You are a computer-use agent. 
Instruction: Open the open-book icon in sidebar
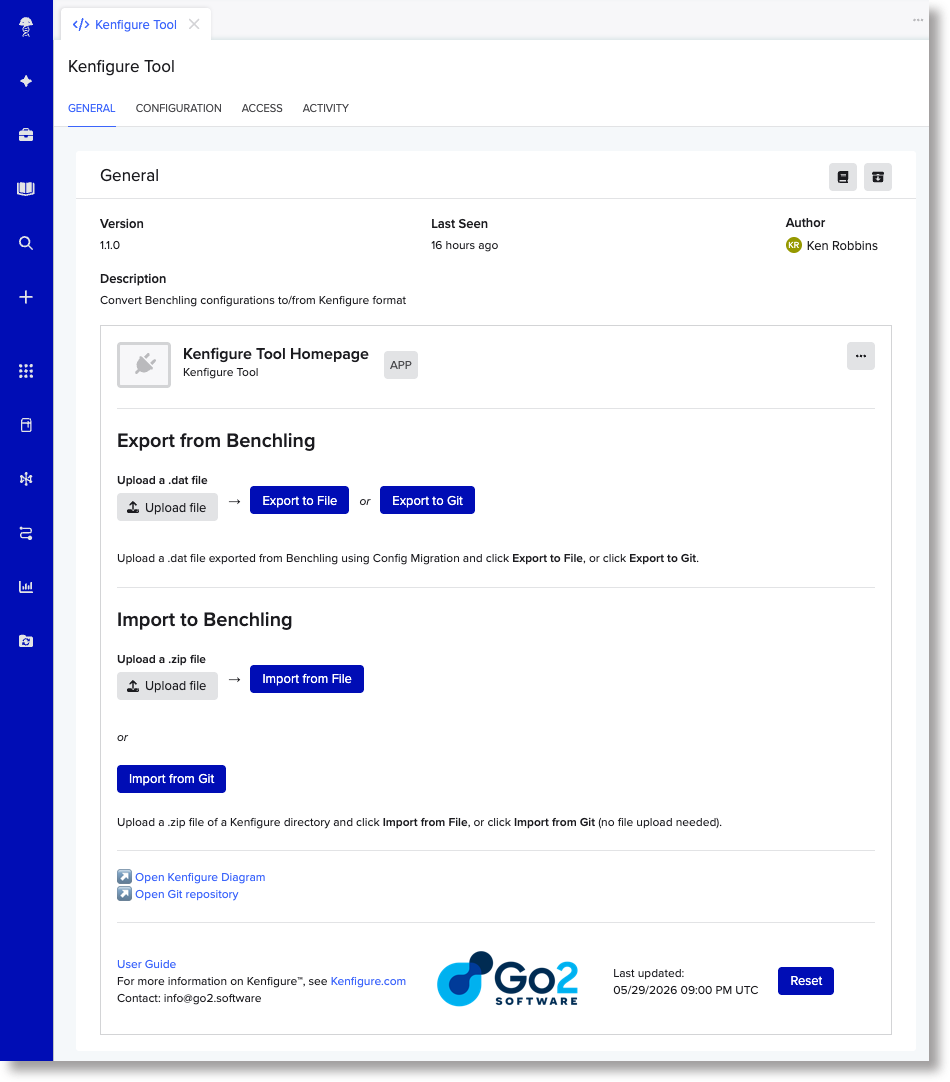click(26, 188)
